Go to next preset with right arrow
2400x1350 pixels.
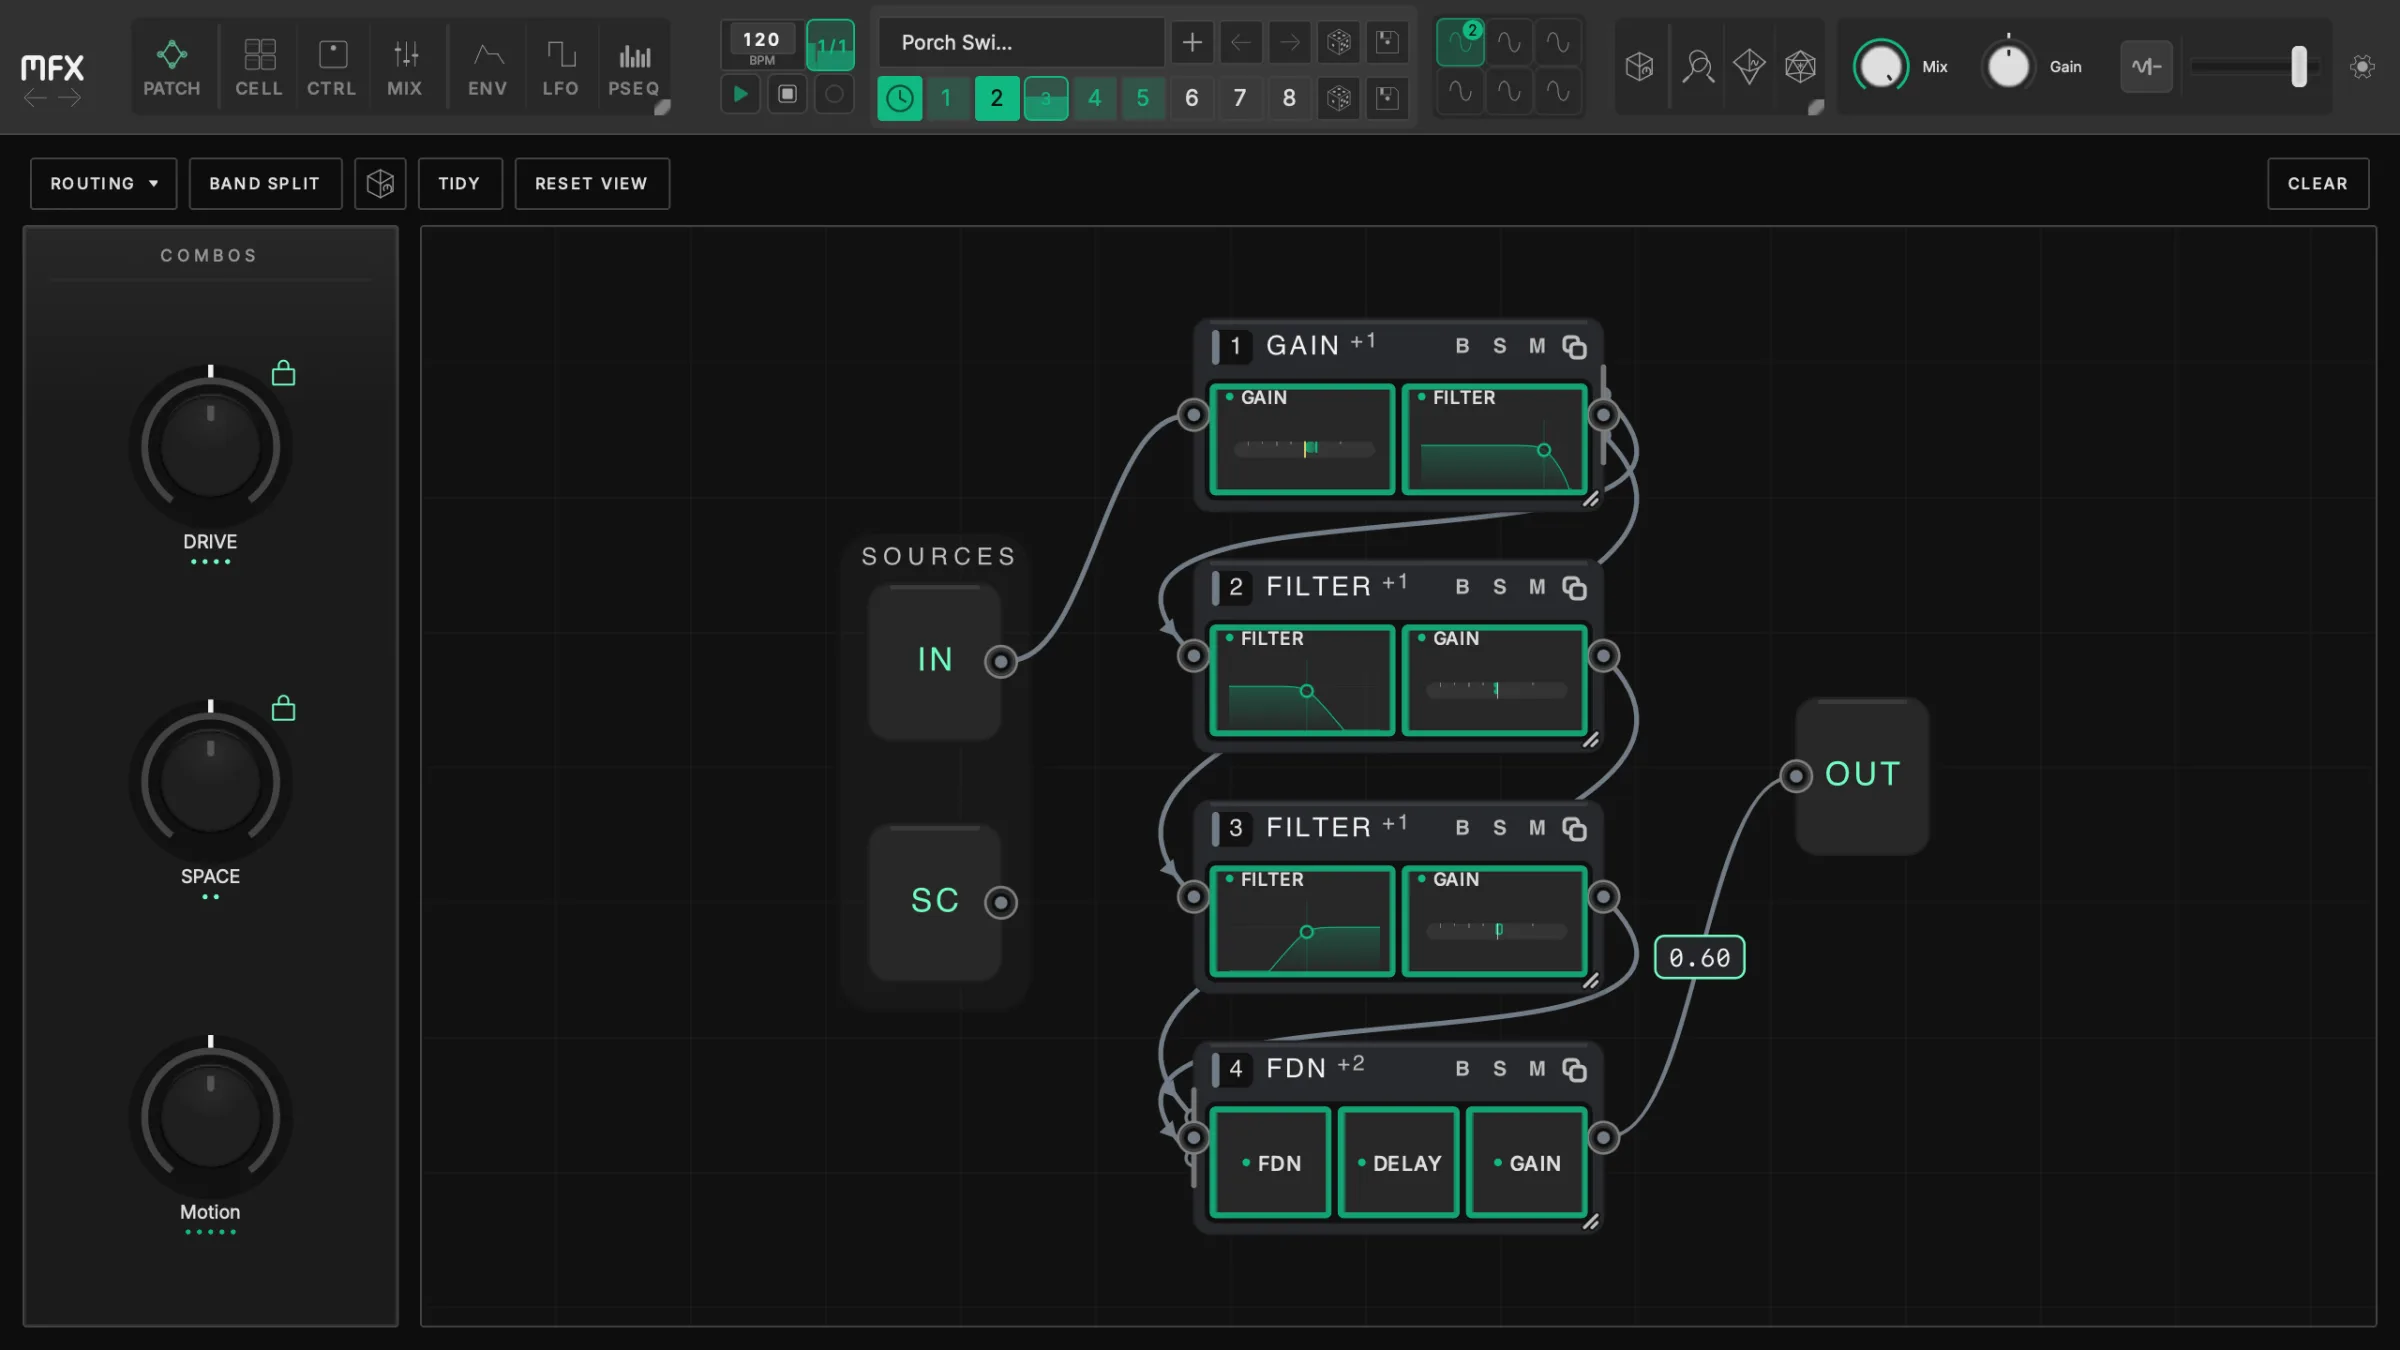coord(1290,43)
